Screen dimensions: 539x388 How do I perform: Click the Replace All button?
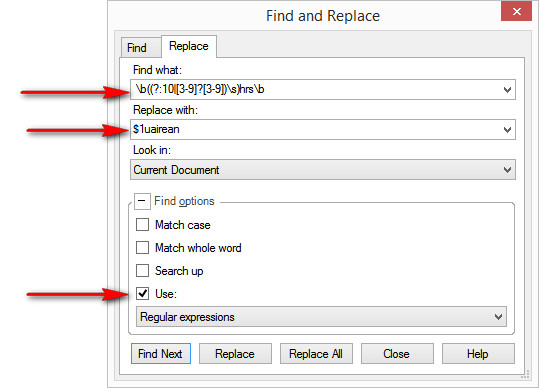point(316,353)
